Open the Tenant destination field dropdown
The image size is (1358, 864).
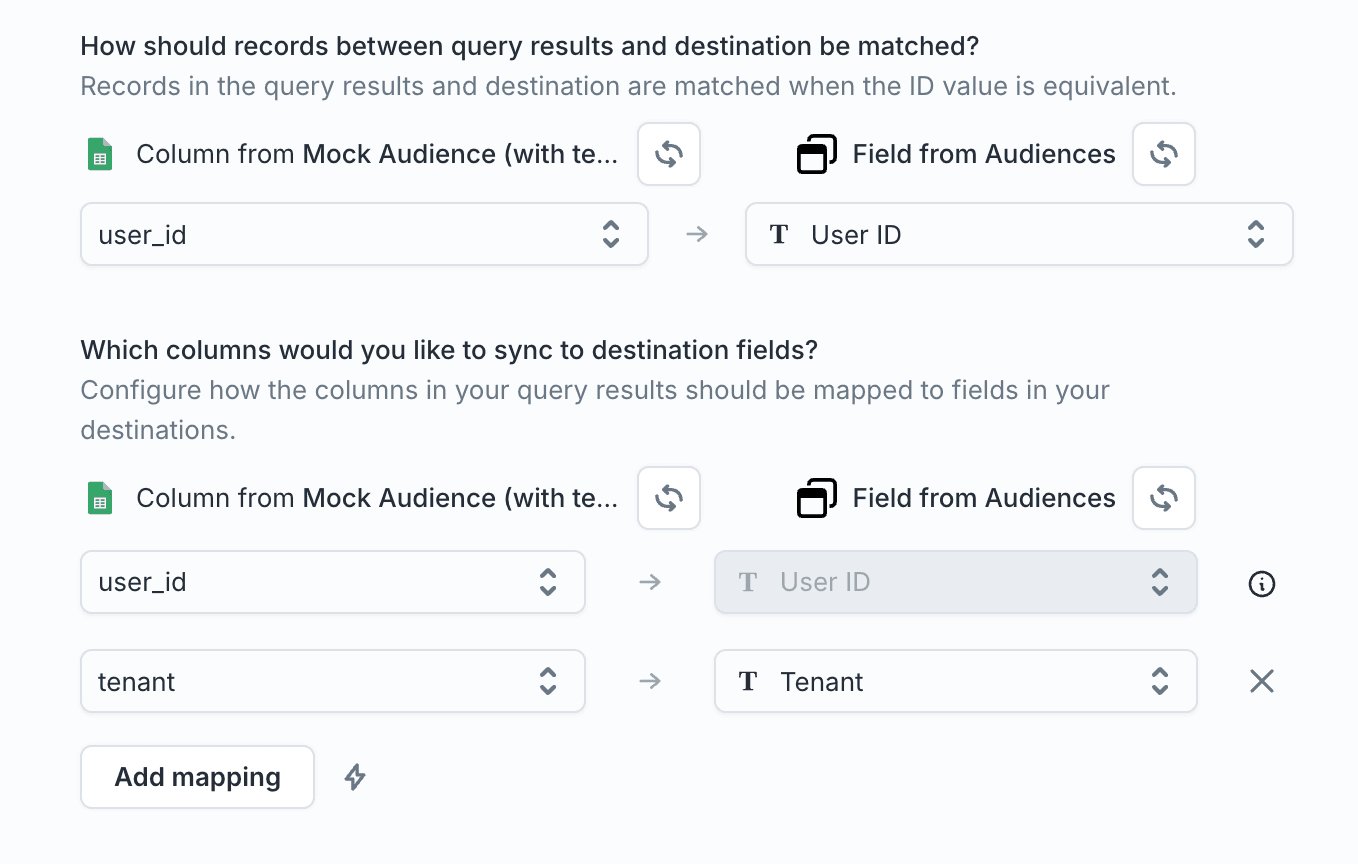pyautogui.click(x=955, y=681)
